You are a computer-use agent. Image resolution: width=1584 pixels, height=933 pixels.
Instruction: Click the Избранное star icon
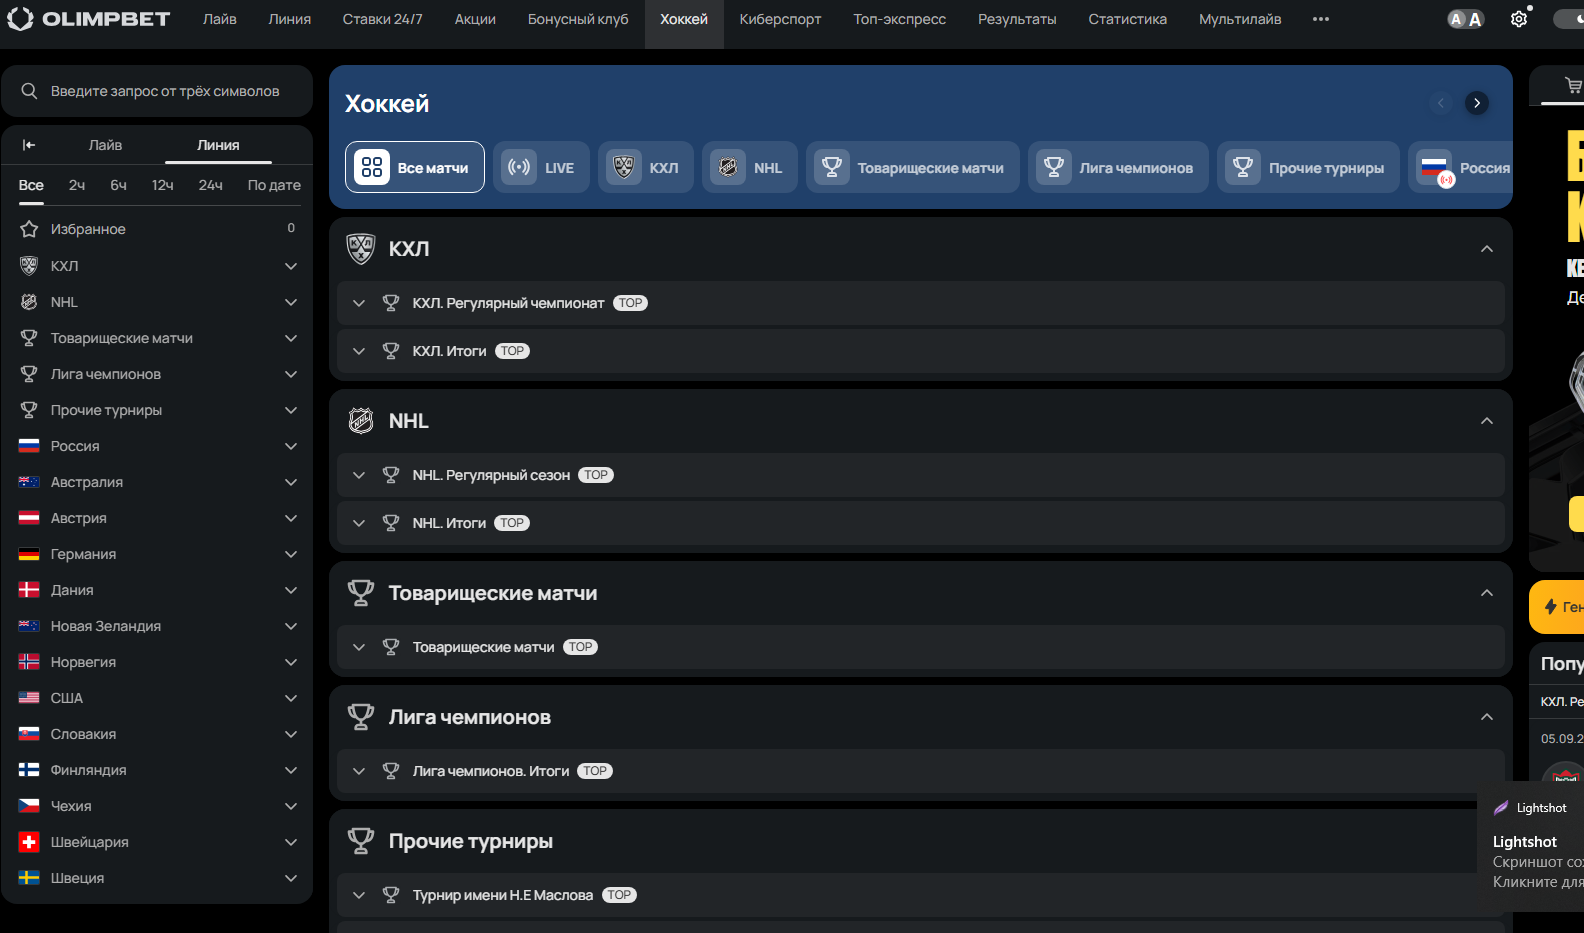coord(29,229)
